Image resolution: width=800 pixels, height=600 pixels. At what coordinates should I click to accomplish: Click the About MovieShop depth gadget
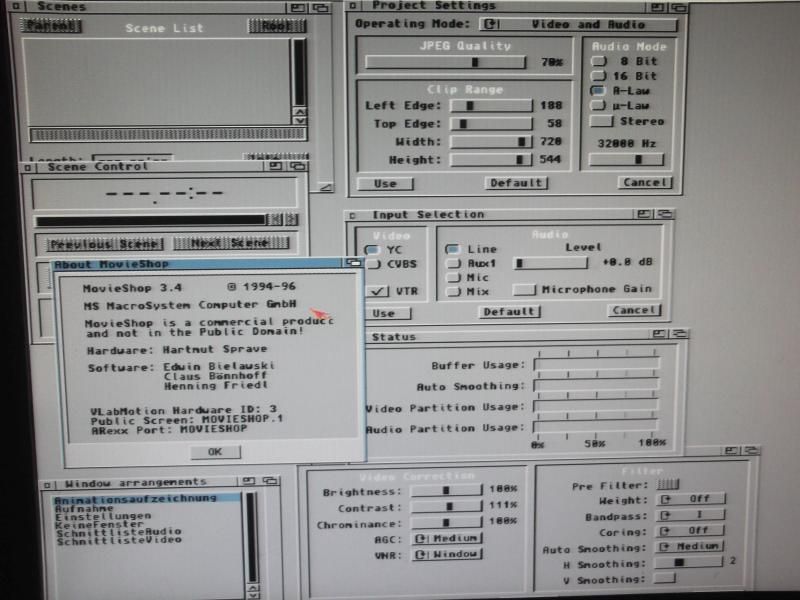click(353, 263)
